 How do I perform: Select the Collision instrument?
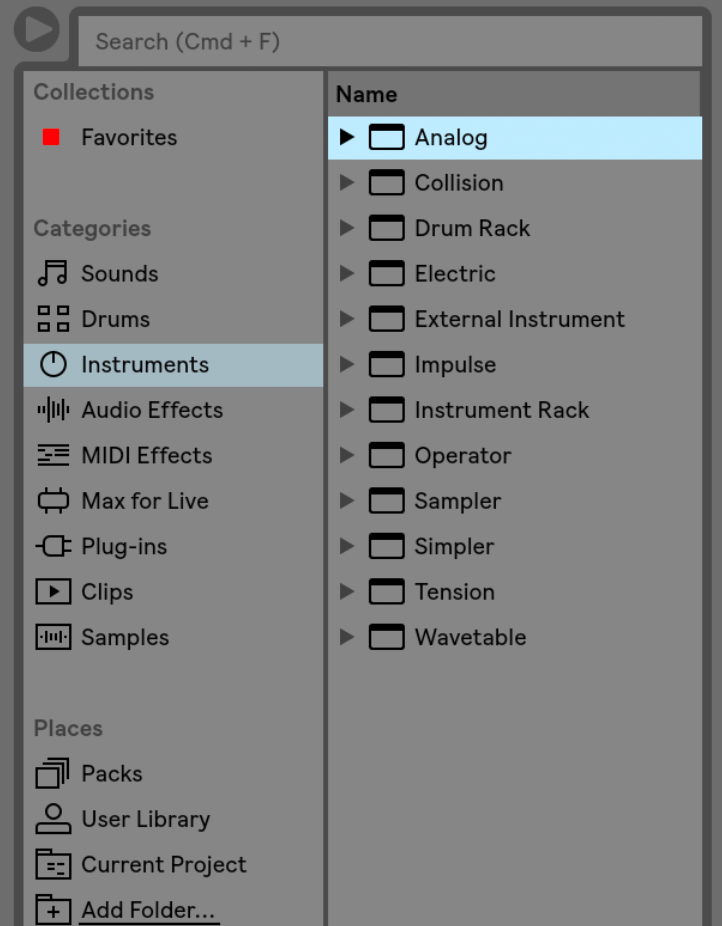point(459,182)
